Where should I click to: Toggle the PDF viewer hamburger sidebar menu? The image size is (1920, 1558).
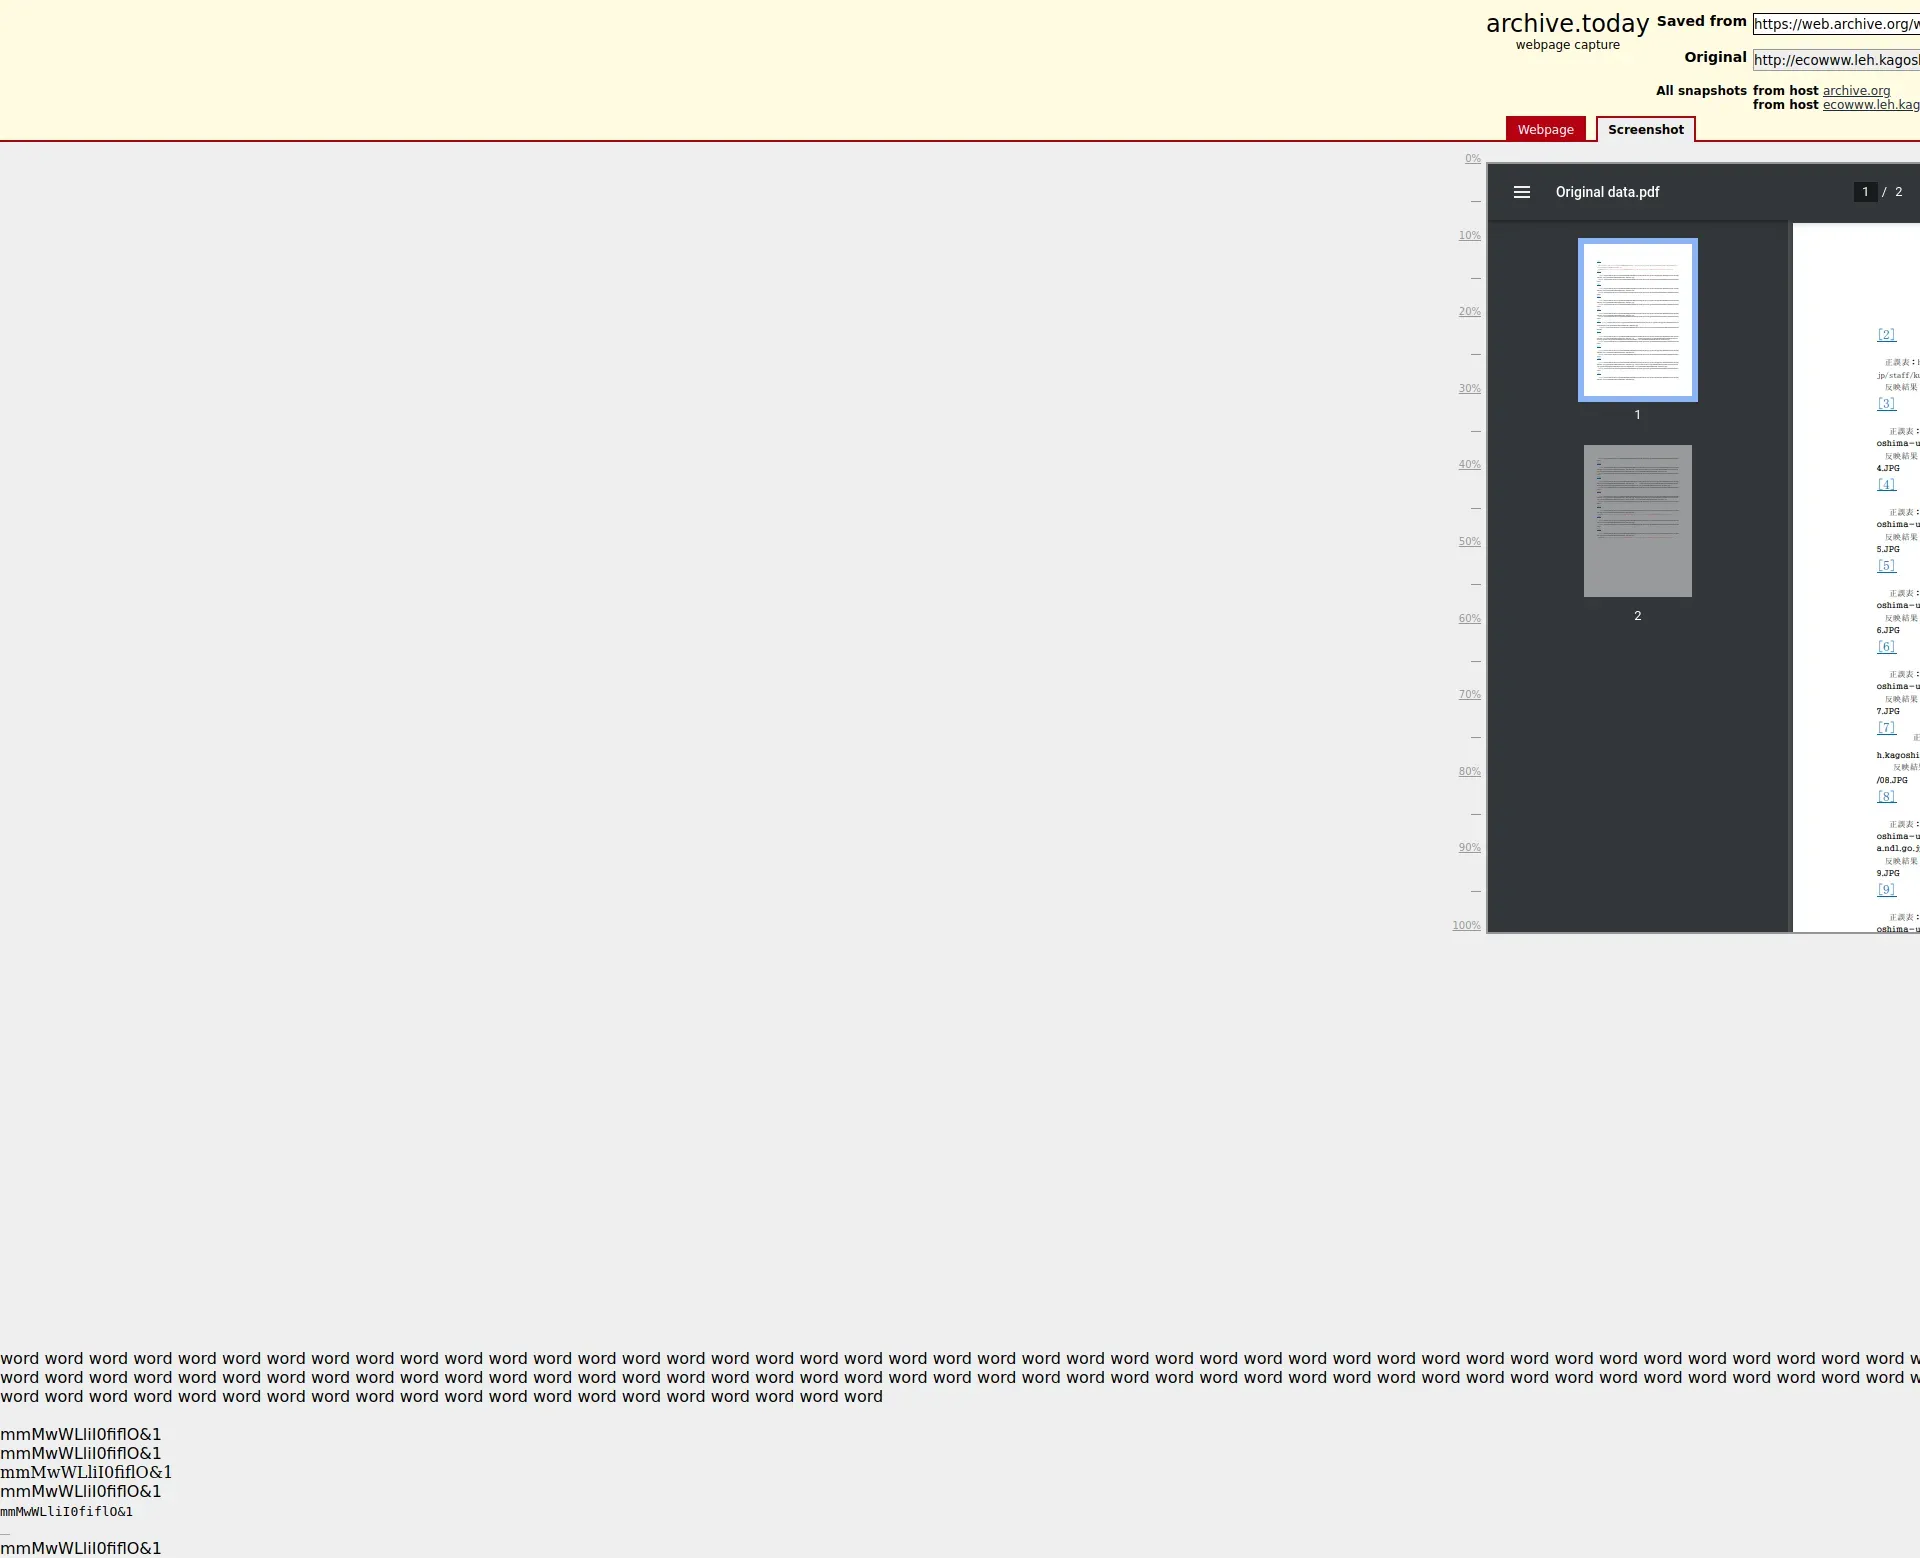click(x=1521, y=192)
